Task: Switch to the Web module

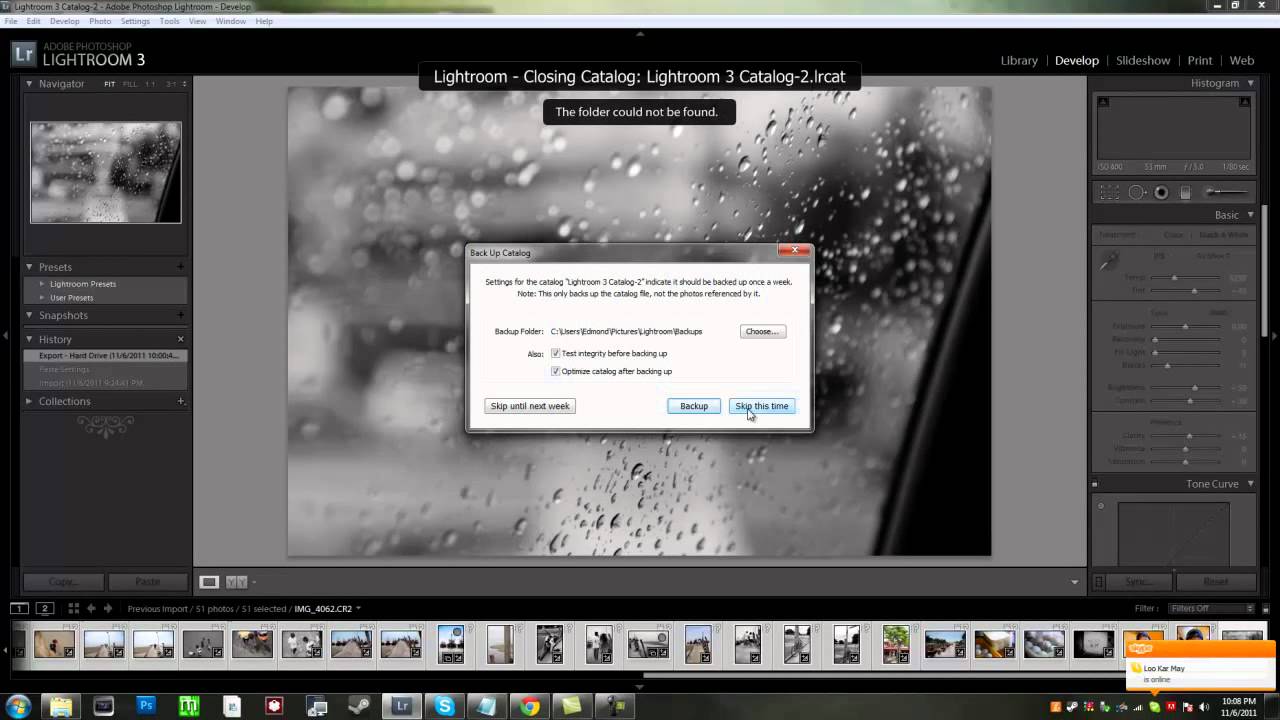Action: (x=1242, y=60)
